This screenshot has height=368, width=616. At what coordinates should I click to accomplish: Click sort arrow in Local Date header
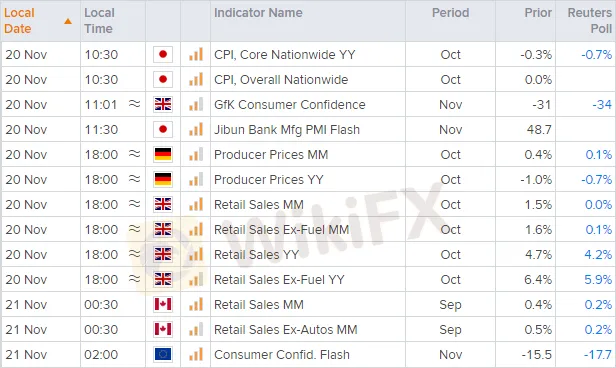(68, 21)
